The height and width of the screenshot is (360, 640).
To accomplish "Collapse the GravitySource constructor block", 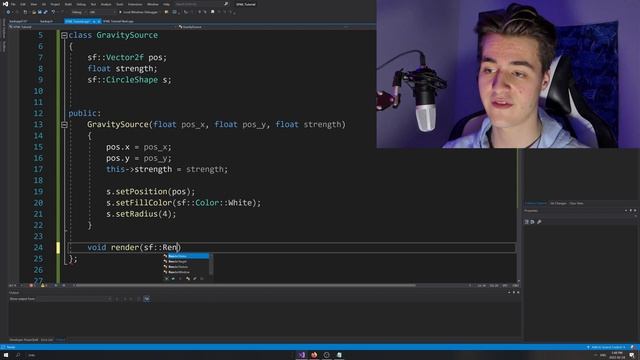I will [64, 125].
